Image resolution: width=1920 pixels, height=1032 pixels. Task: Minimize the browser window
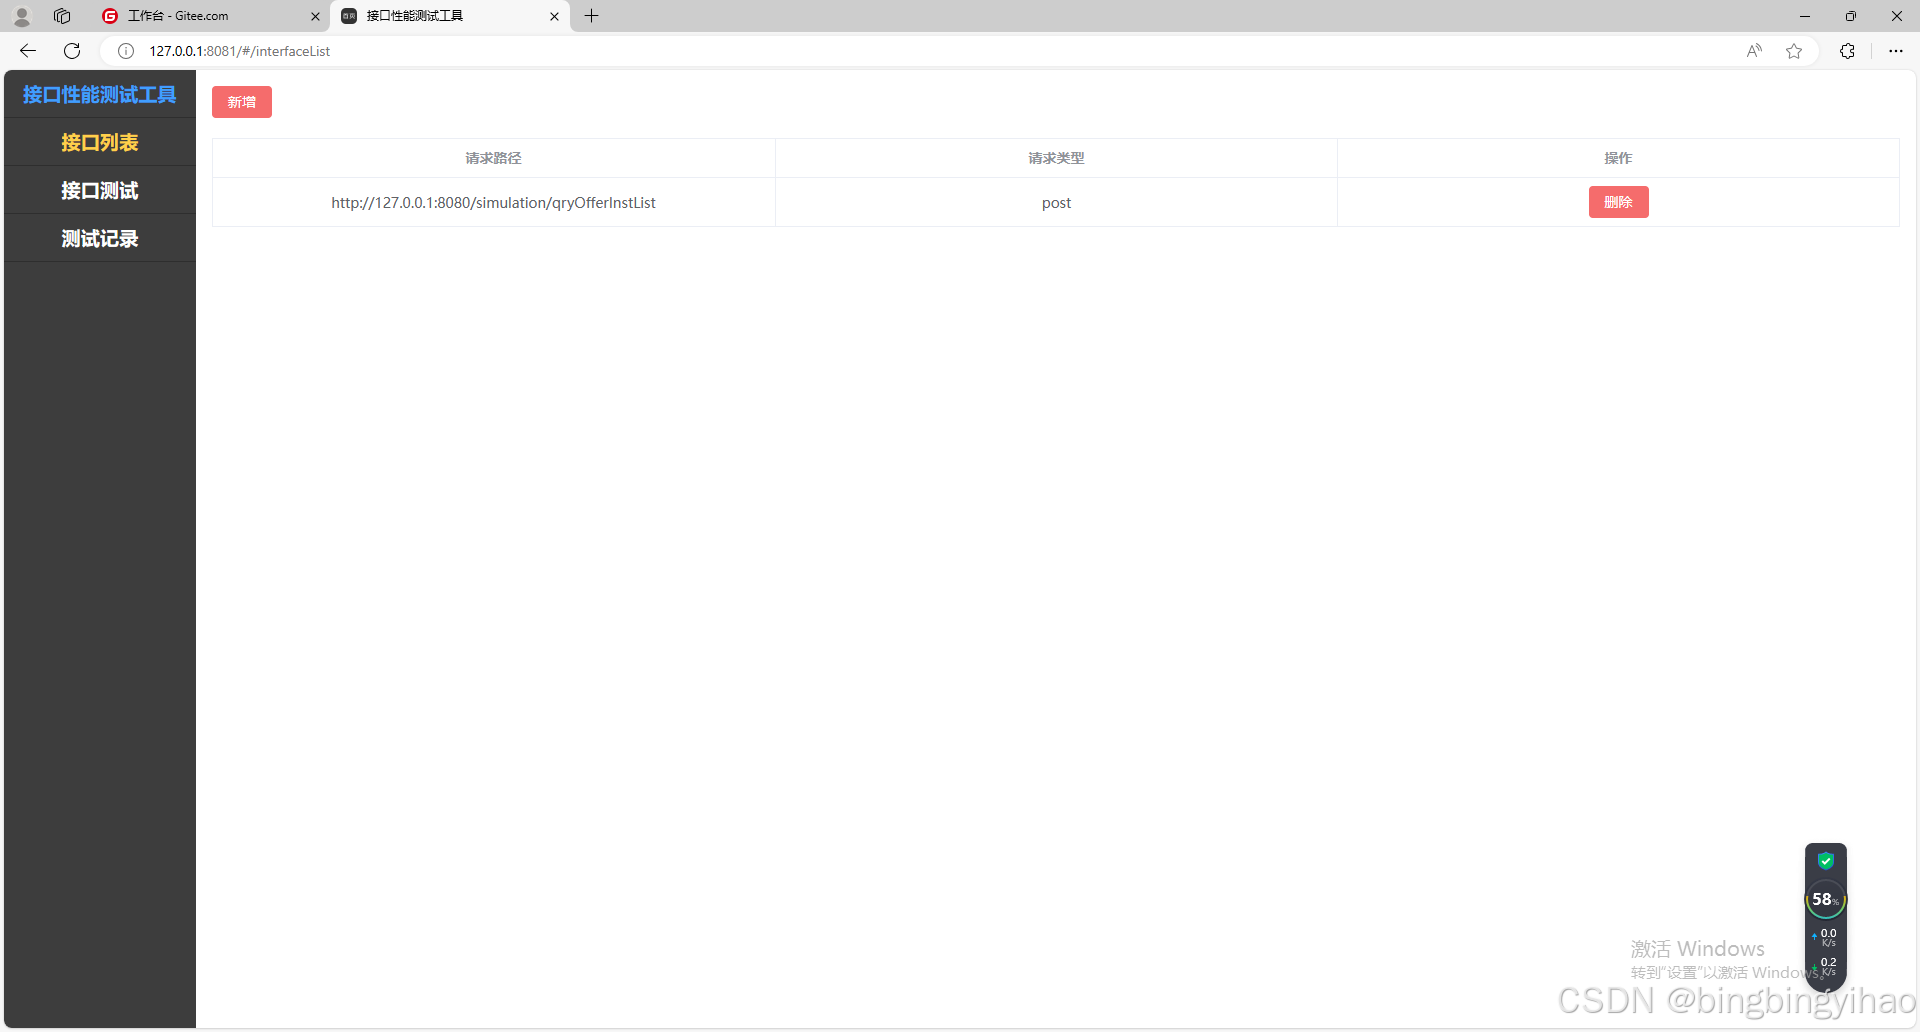click(x=1805, y=16)
